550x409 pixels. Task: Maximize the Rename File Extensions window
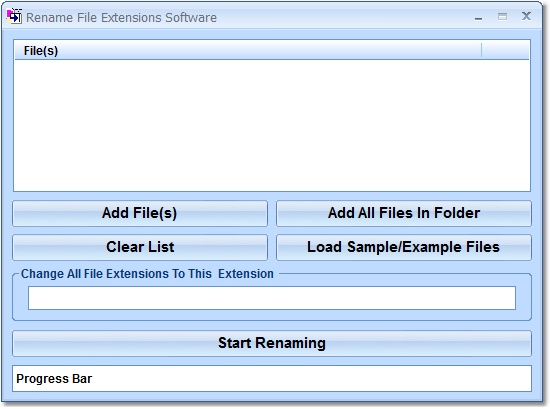502,16
